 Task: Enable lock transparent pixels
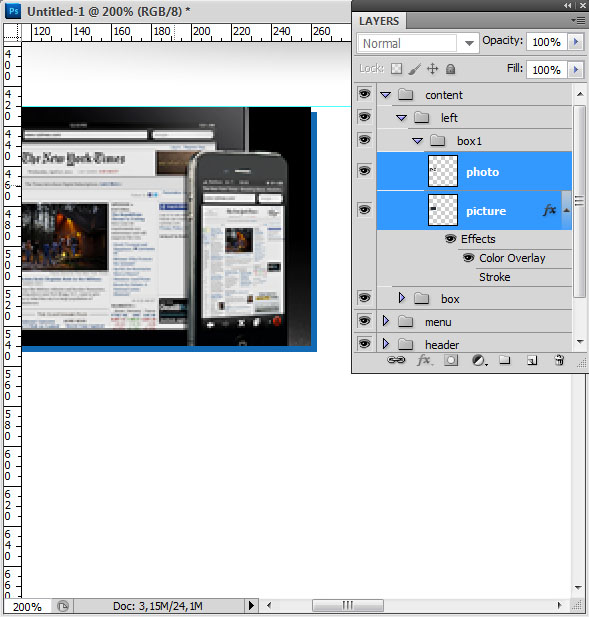[x=396, y=69]
